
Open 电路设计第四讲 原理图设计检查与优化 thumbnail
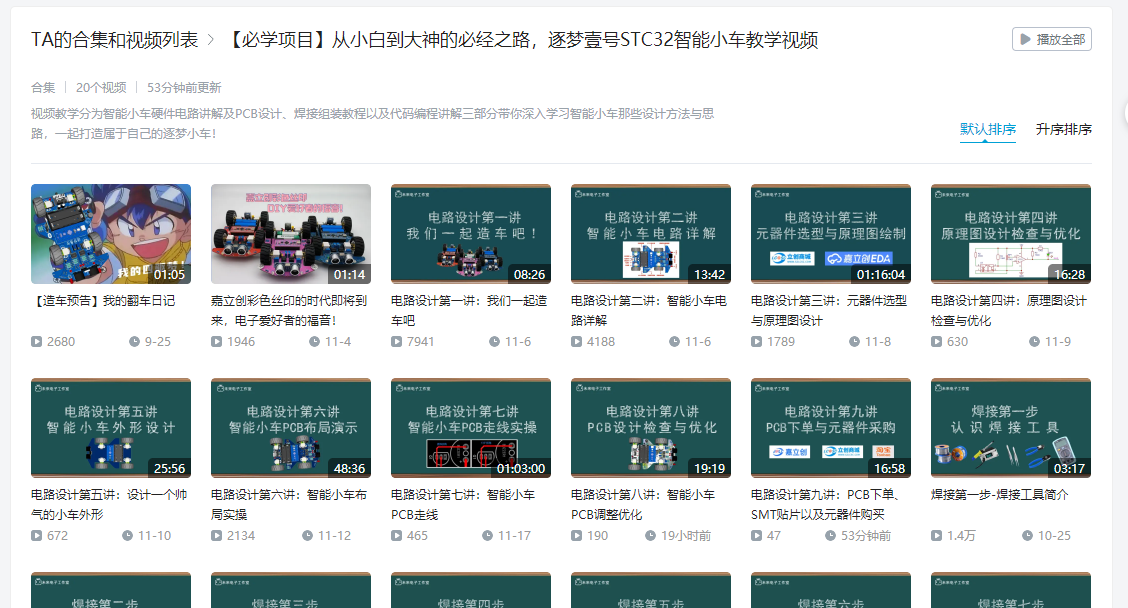1011,234
